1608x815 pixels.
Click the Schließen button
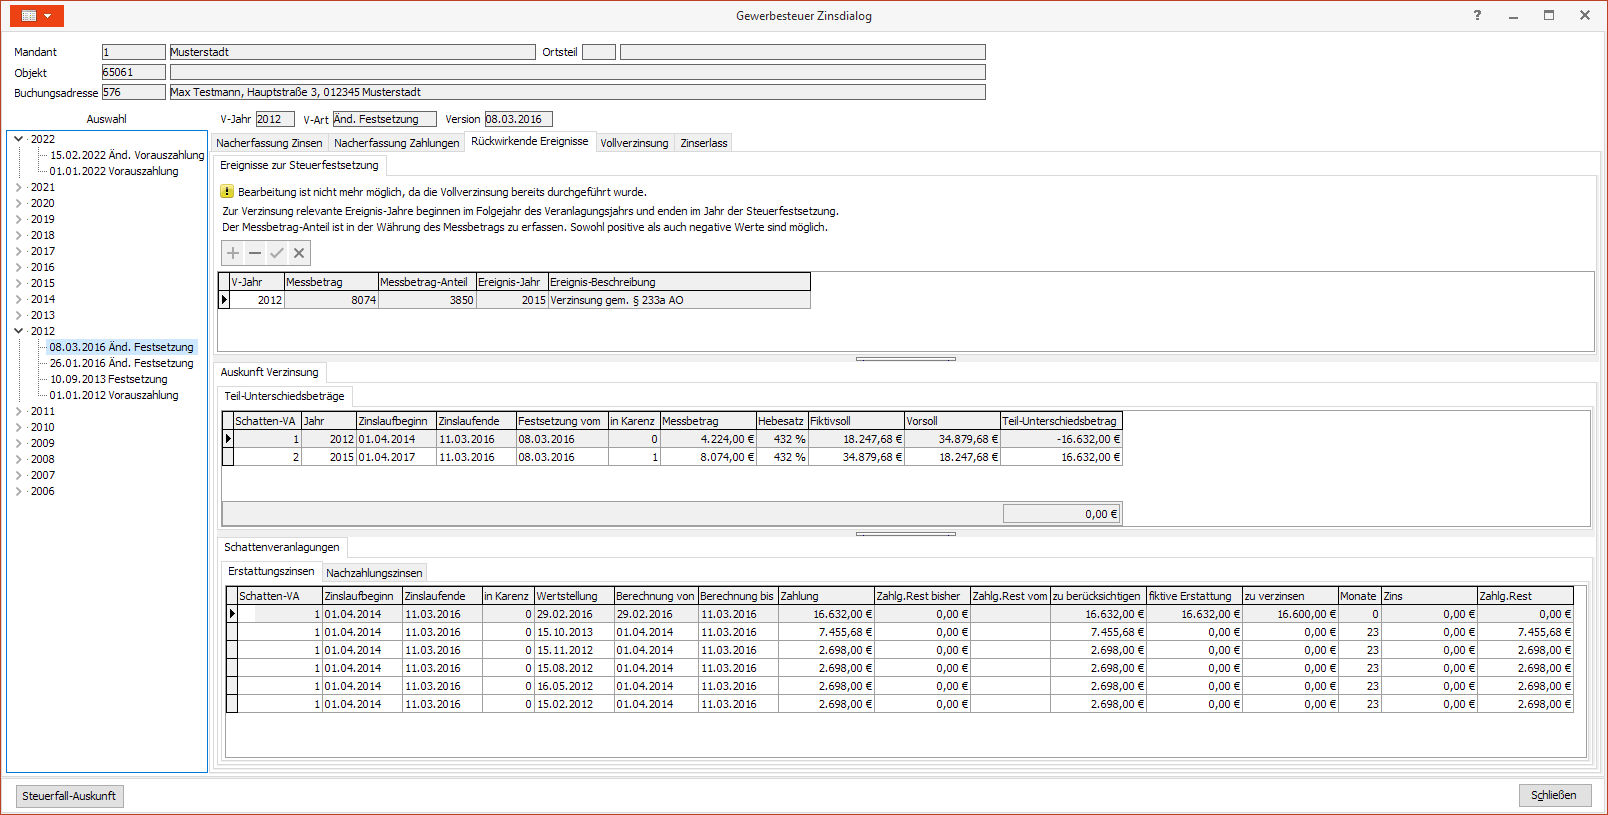point(1554,795)
